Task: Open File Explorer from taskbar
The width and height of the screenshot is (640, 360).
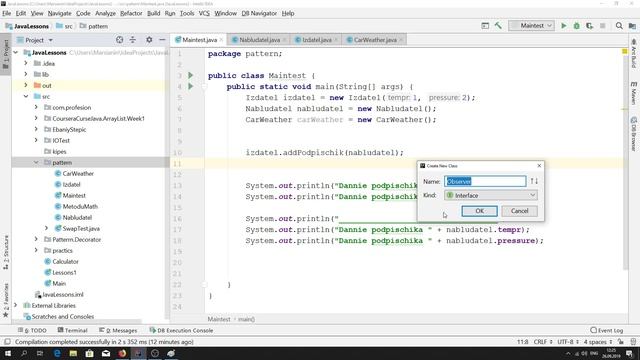Action: pyautogui.click(x=73, y=353)
